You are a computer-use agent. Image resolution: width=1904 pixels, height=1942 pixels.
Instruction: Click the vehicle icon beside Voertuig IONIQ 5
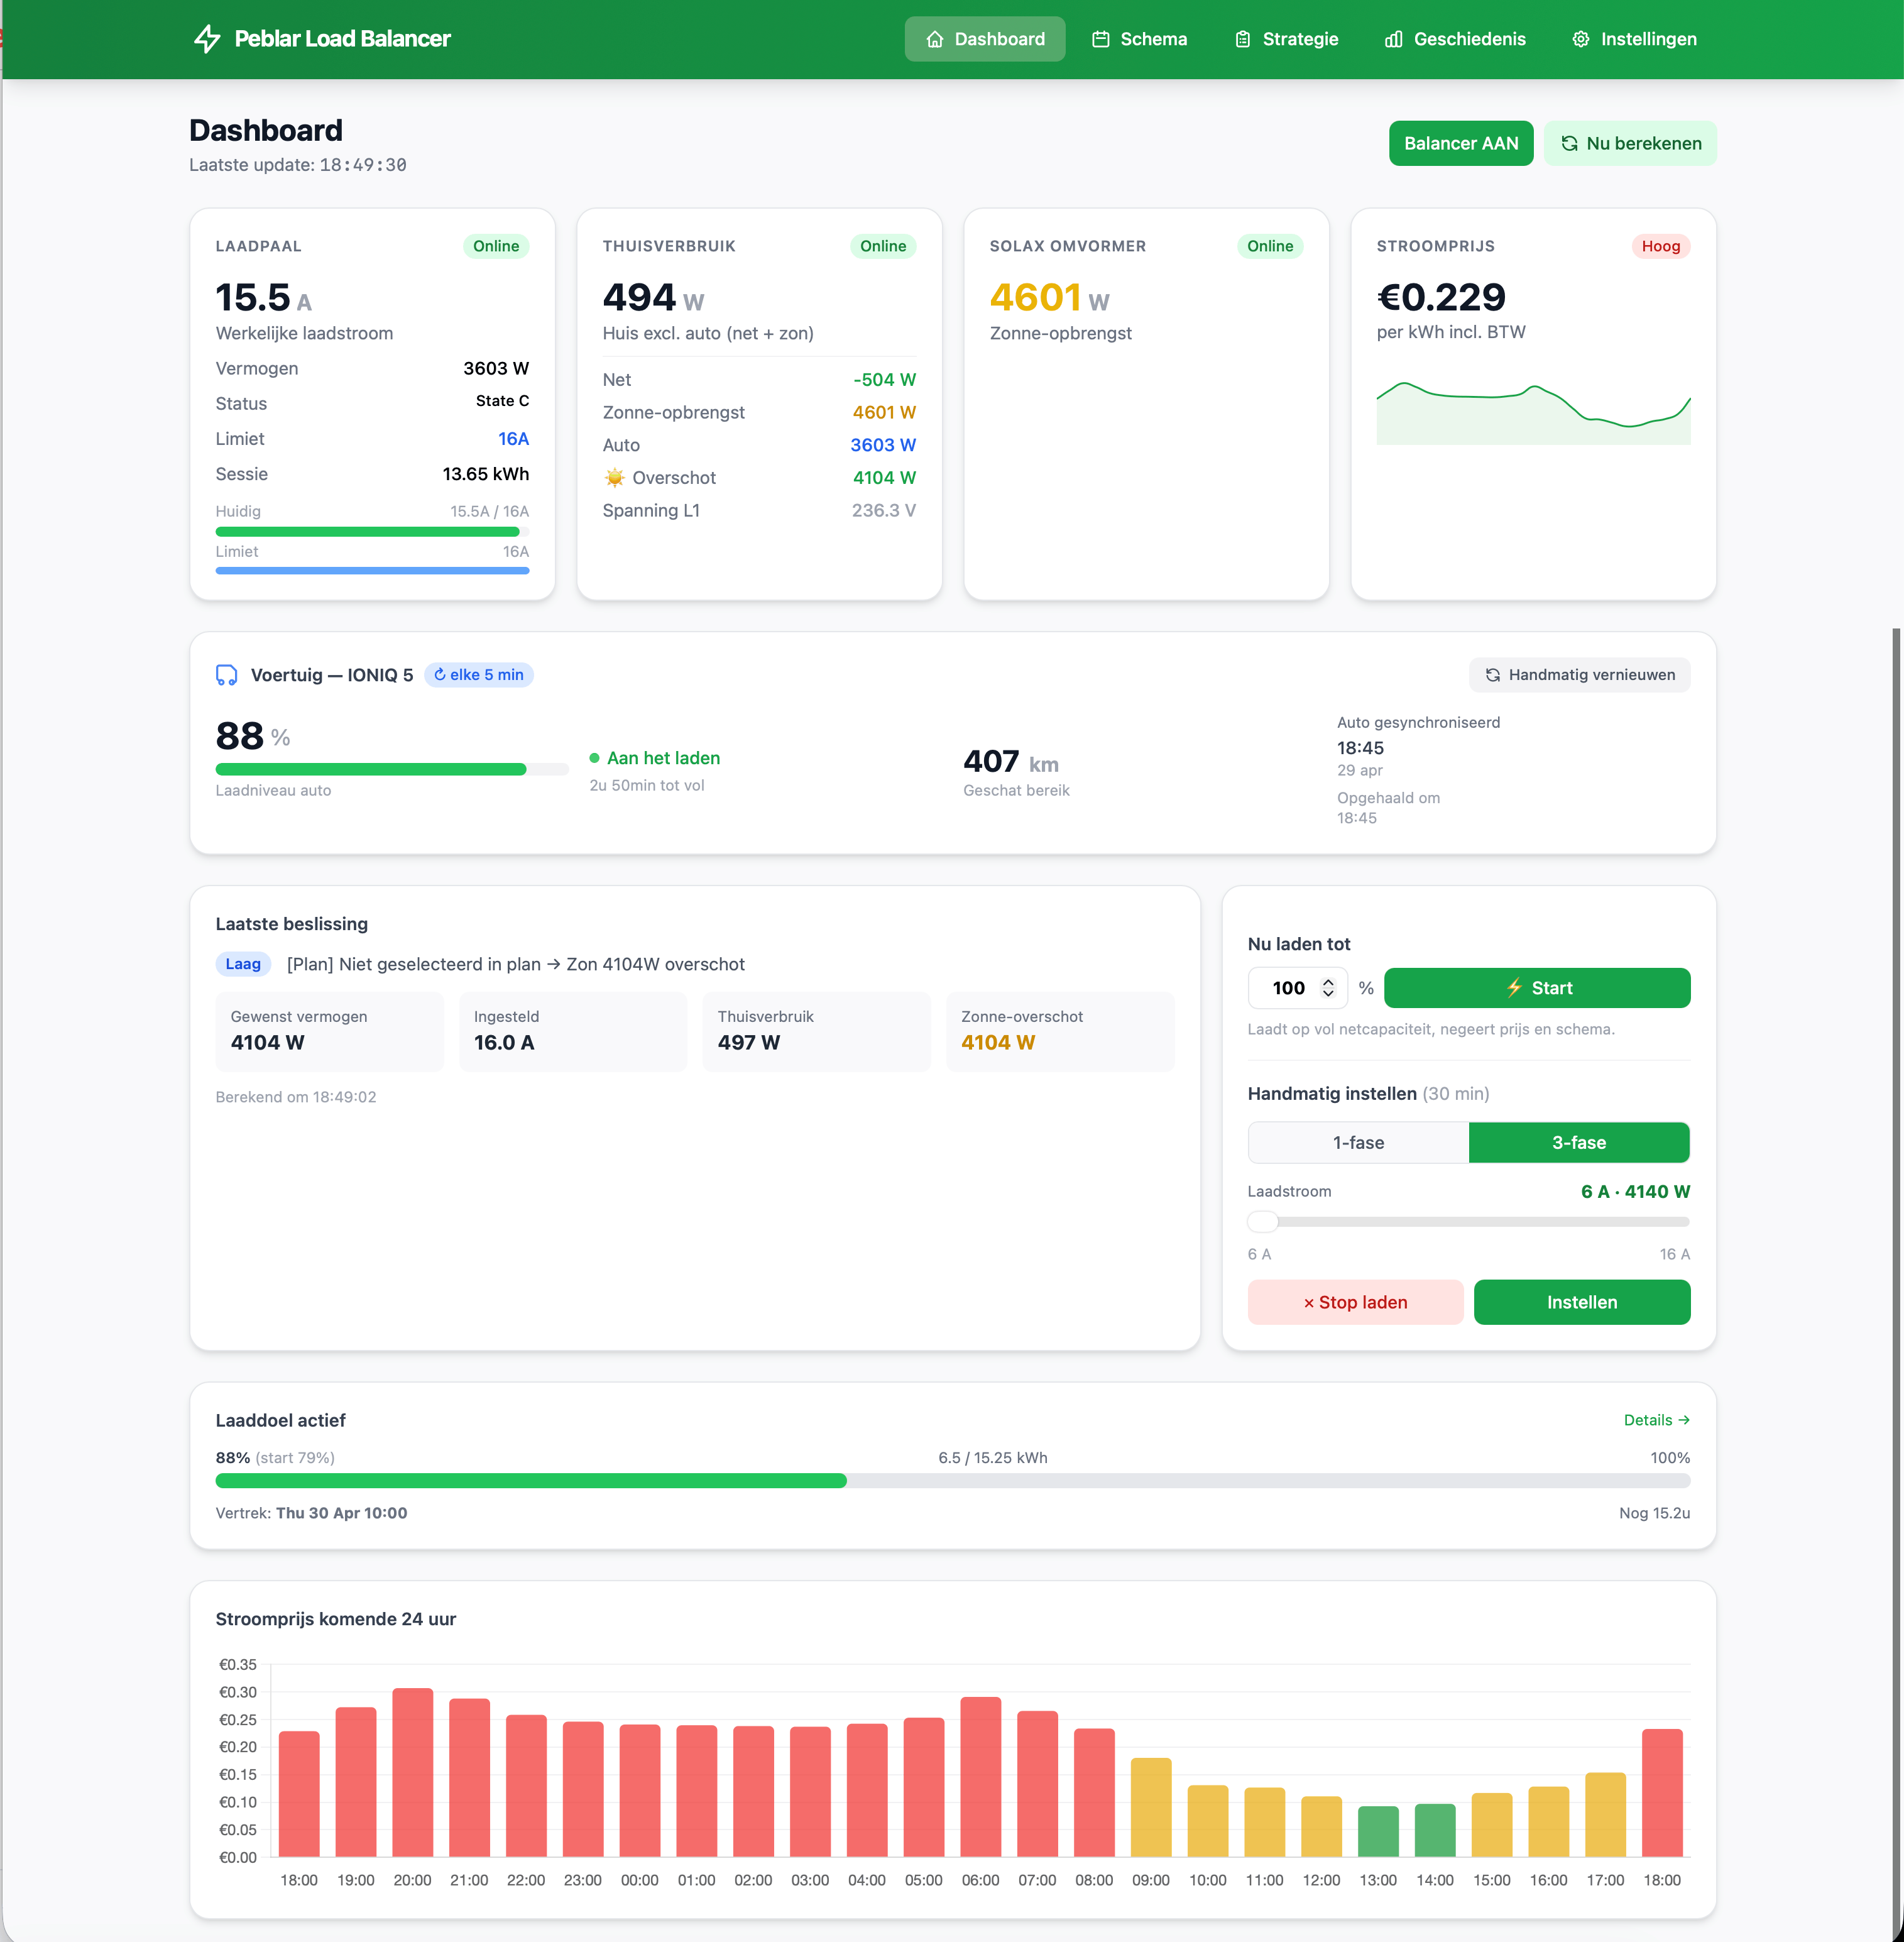(x=227, y=675)
